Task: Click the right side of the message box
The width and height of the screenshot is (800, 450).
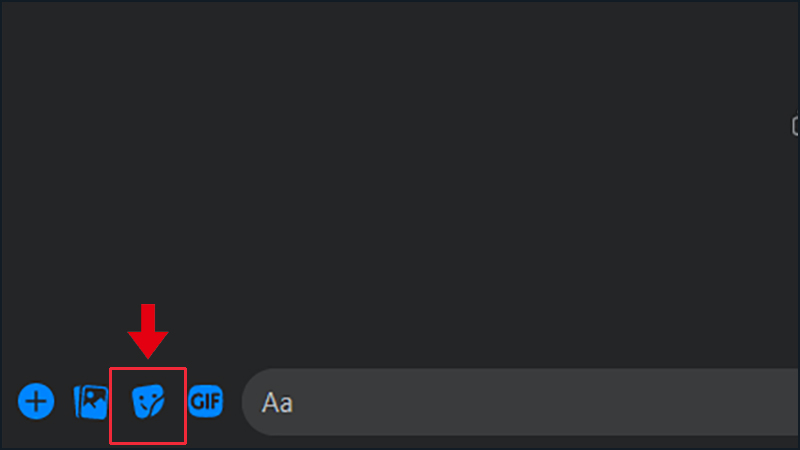Action: click(740, 402)
